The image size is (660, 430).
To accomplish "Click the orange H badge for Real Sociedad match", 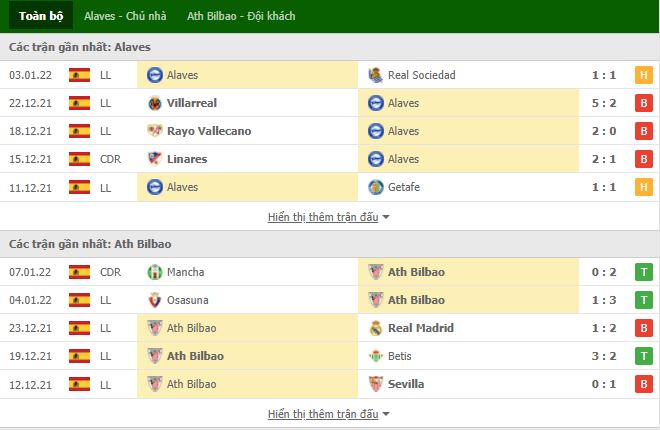I will 644,75.
